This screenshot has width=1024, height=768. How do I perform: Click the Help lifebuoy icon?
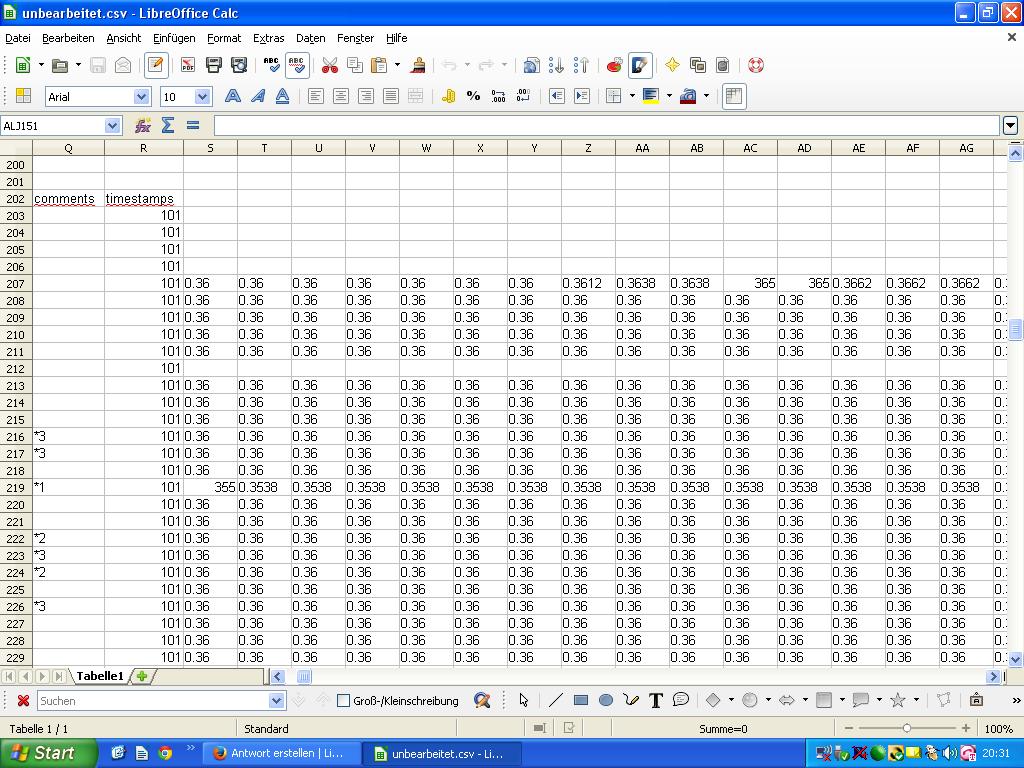click(x=756, y=65)
